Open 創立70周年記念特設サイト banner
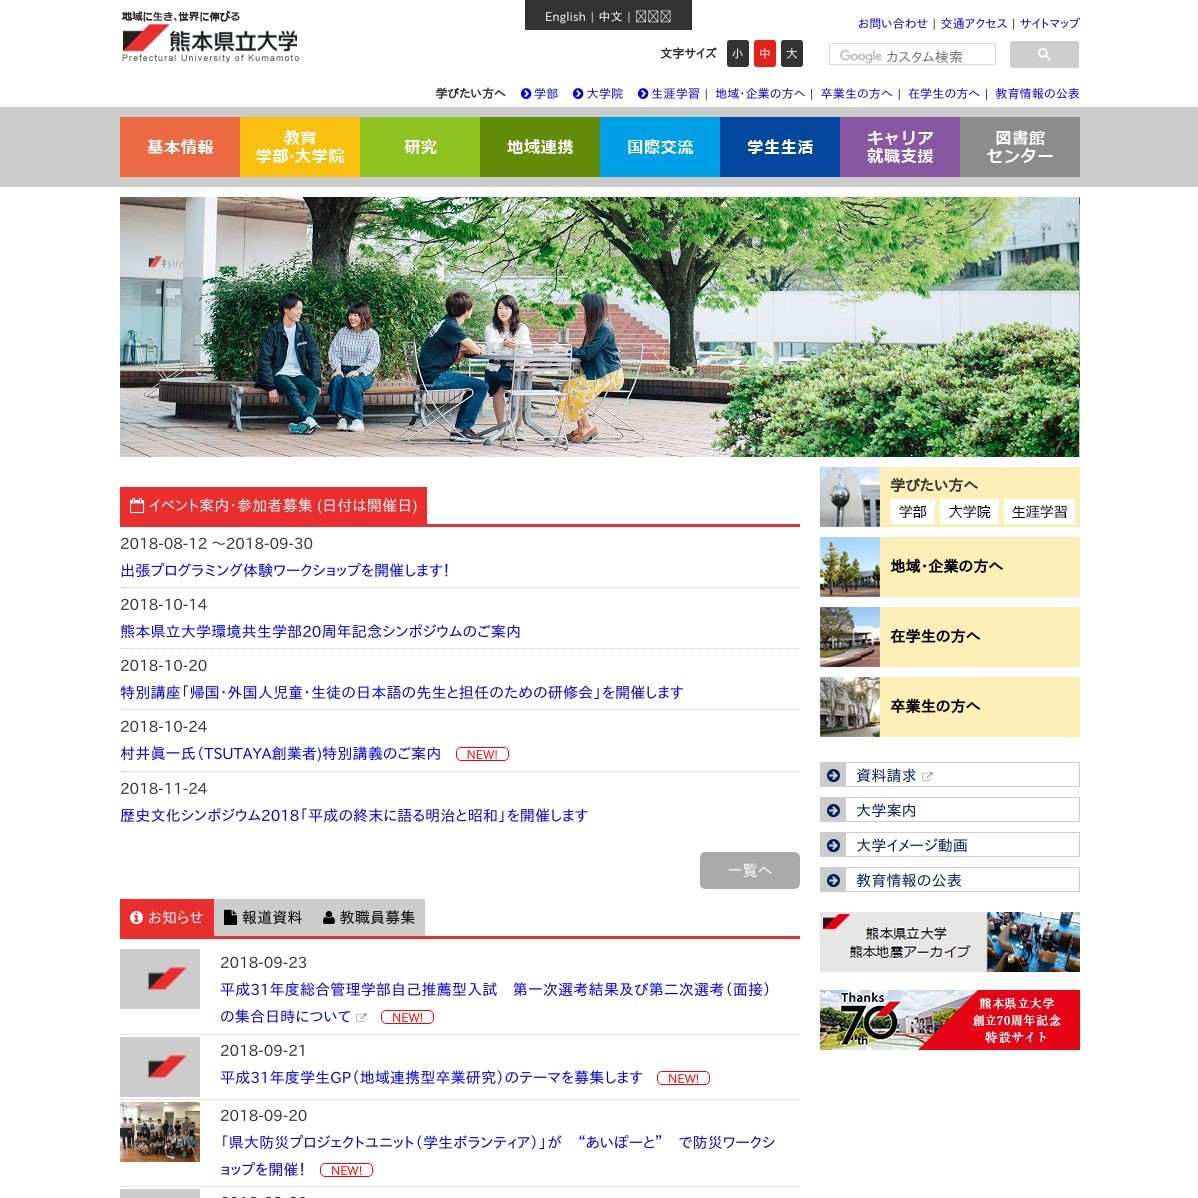Screen dimensions: 1198x1198 point(950,1020)
